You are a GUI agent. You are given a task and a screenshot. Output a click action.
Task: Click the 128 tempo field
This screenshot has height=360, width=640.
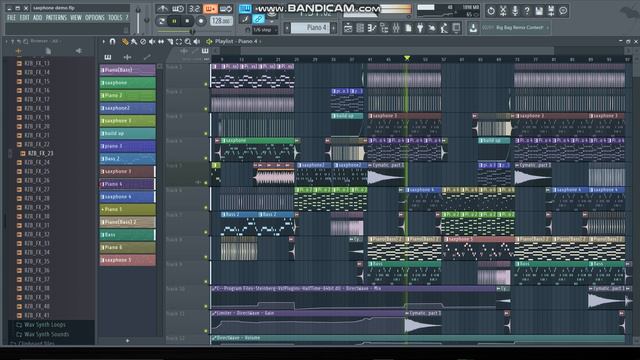point(221,20)
